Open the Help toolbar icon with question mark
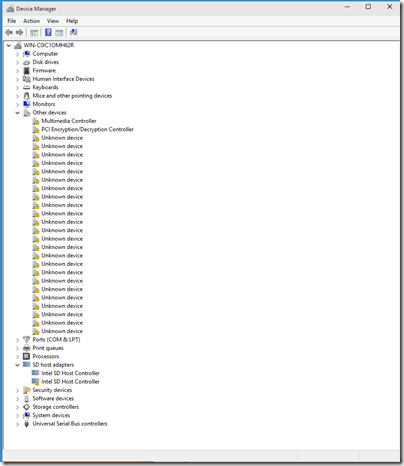This screenshot has height=466, width=404. click(48, 32)
